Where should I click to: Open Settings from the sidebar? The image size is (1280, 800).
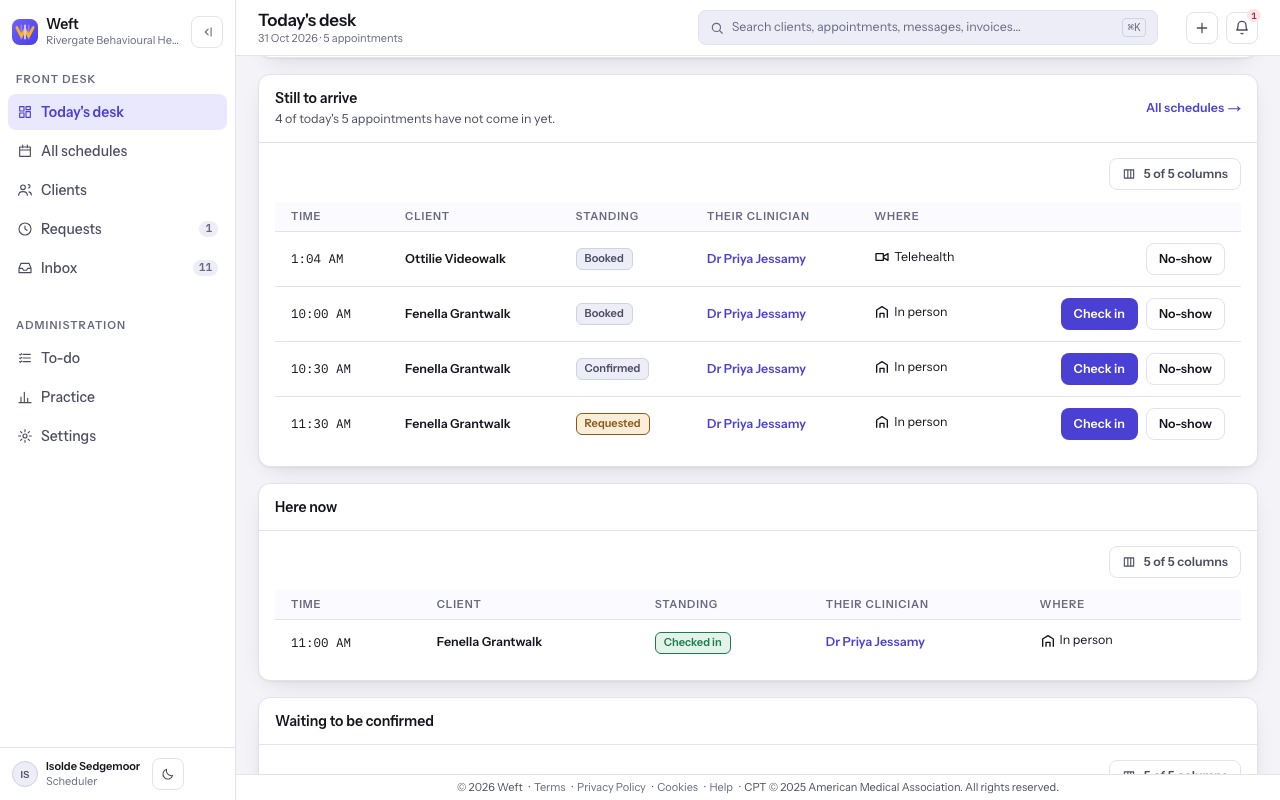(x=117, y=436)
